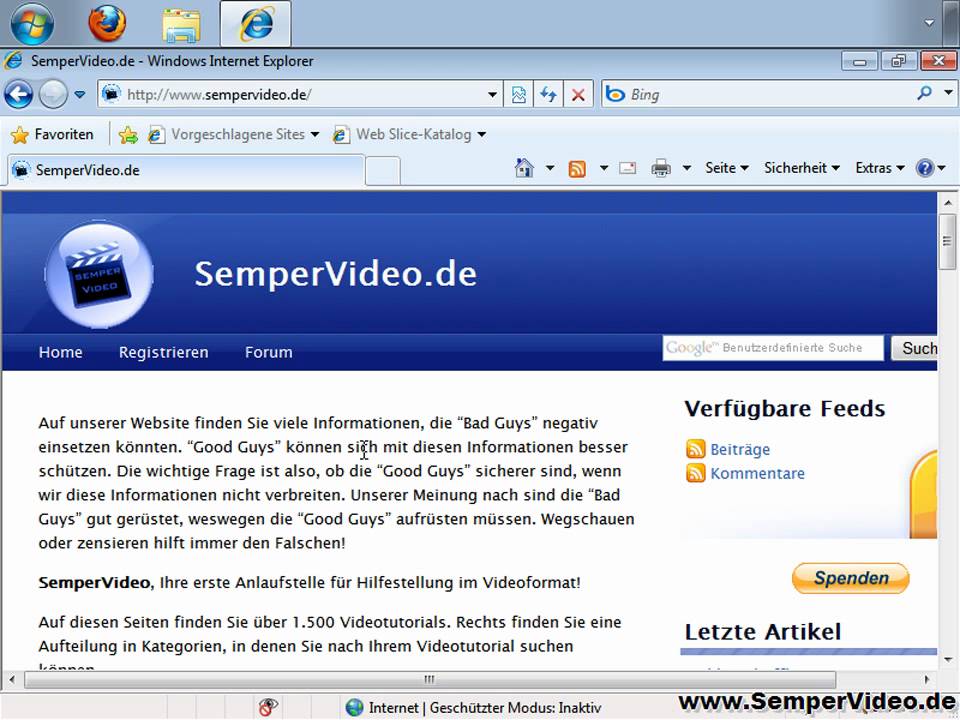
Task: Open the Kommentare feed link
Action: point(757,473)
